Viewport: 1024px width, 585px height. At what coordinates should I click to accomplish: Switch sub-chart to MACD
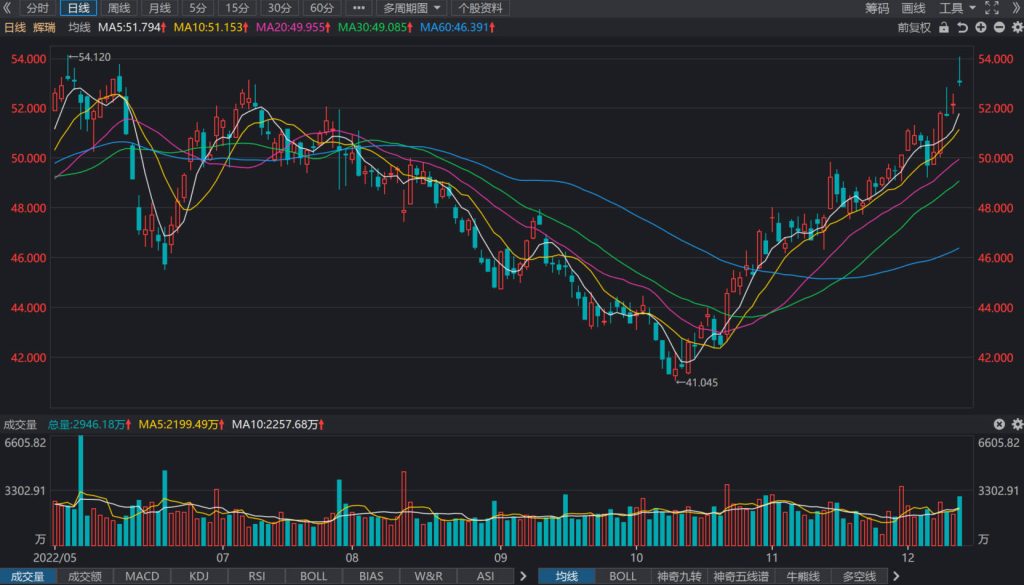142,576
